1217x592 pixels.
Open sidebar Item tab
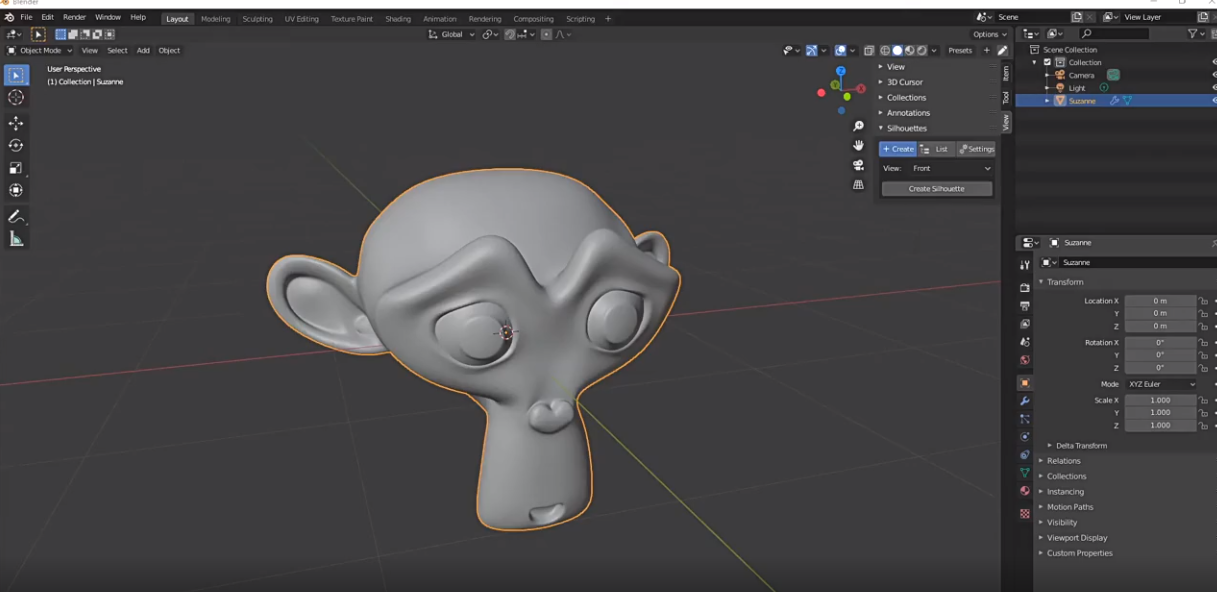pos(1006,73)
